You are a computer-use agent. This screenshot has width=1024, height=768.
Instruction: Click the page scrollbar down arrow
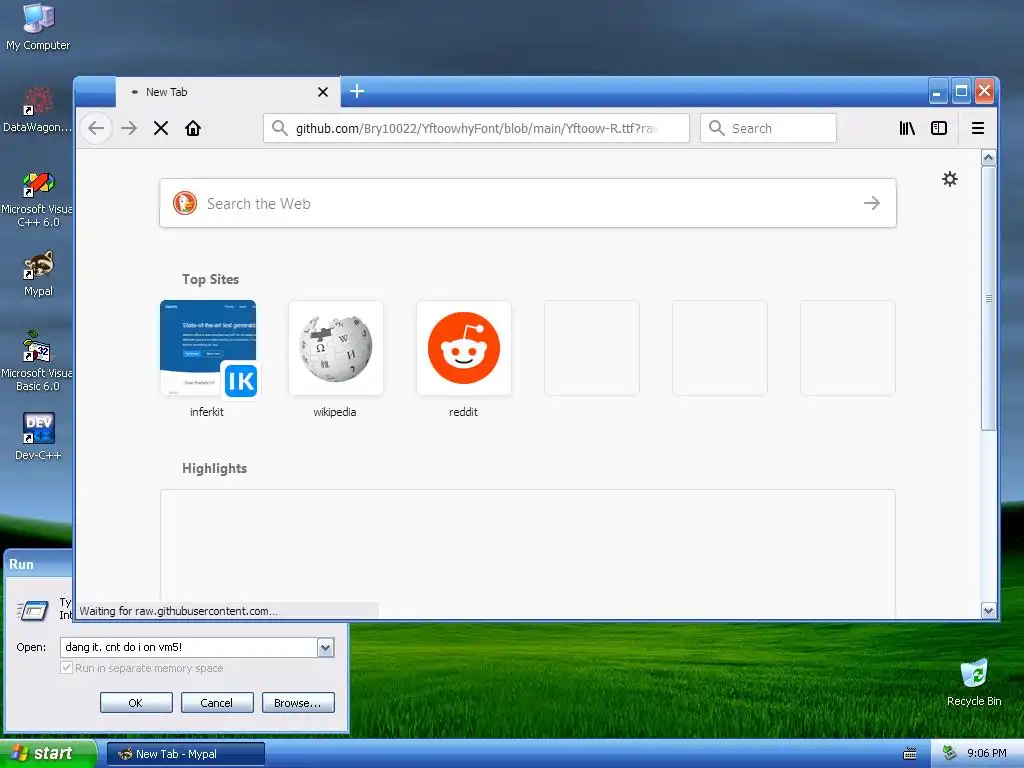pos(988,611)
